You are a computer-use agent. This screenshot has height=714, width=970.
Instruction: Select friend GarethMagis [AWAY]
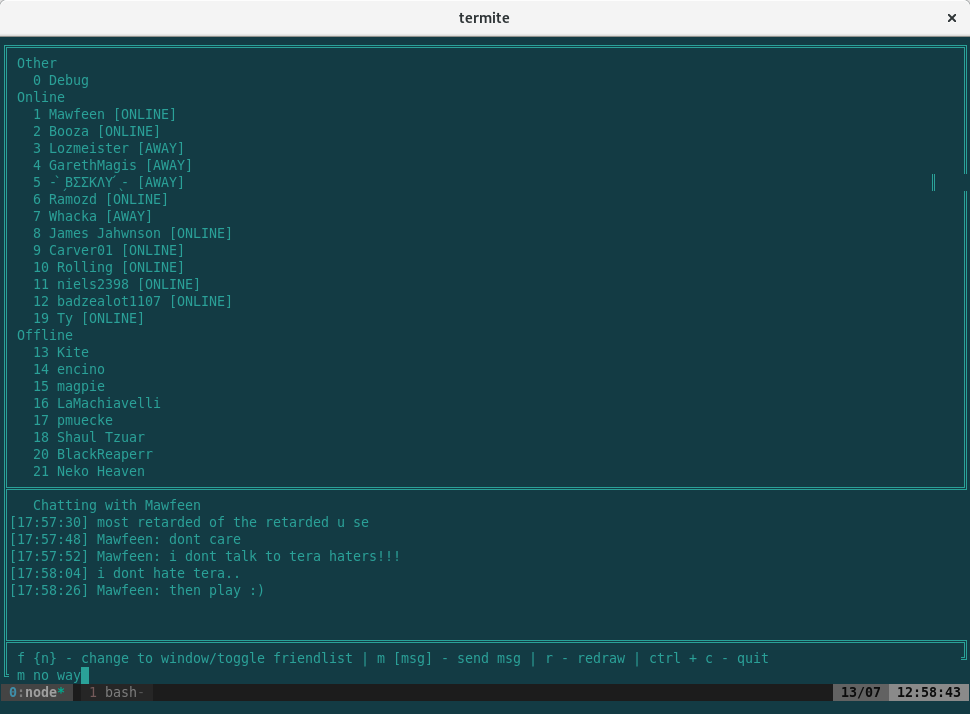(x=113, y=165)
